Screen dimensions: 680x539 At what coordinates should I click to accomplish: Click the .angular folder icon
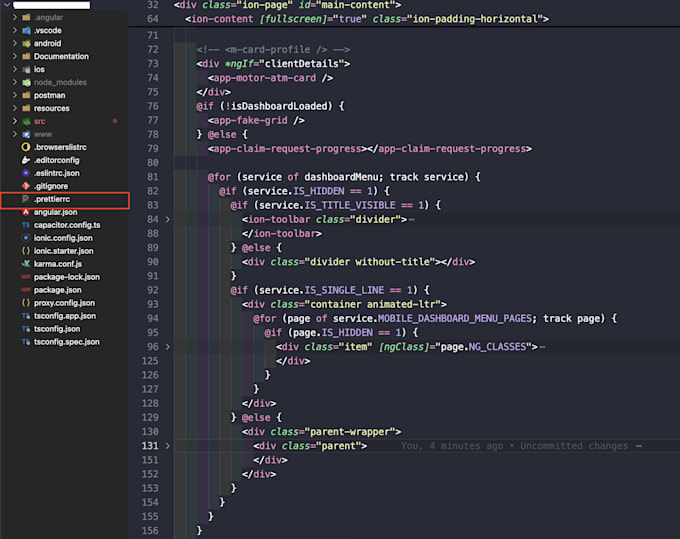(x=26, y=17)
